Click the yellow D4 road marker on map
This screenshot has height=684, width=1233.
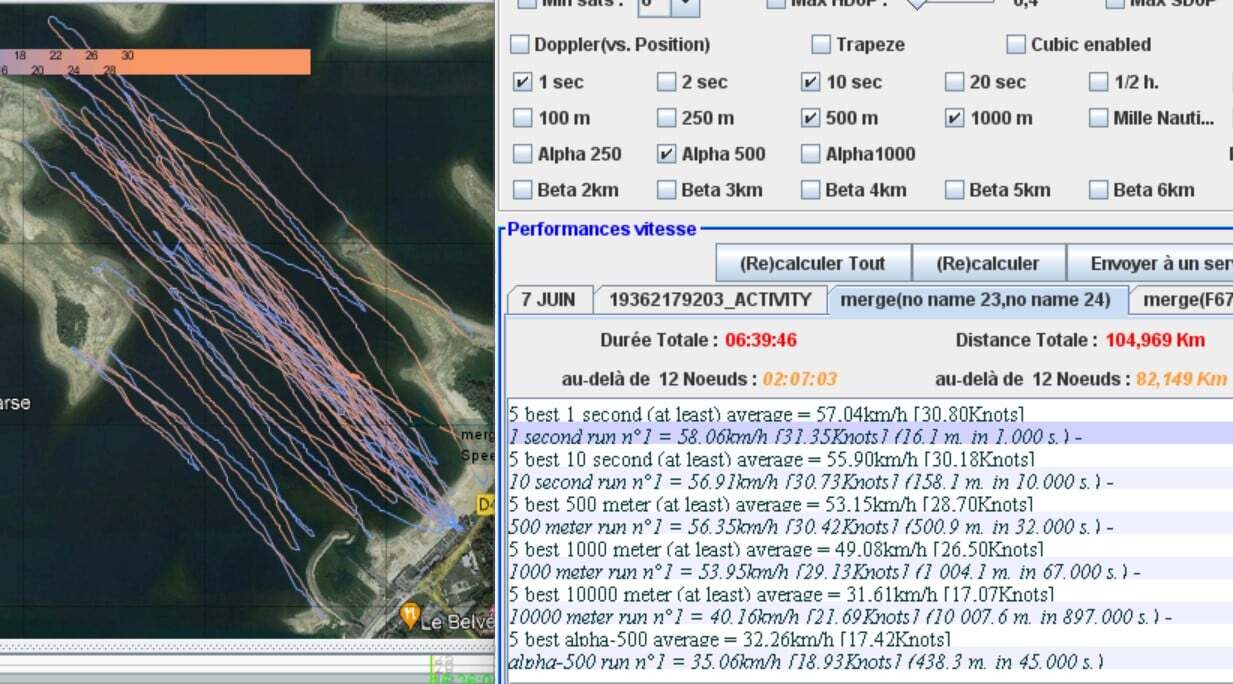tap(488, 506)
